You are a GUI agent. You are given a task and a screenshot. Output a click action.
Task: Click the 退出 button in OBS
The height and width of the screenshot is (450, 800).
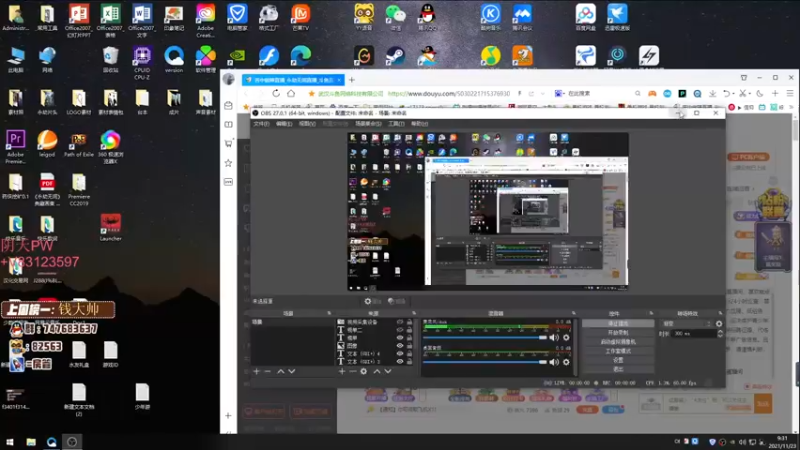[618, 369]
